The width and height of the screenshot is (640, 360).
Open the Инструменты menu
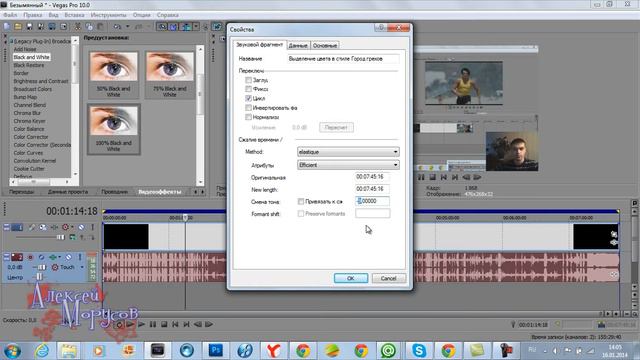point(109,15)
